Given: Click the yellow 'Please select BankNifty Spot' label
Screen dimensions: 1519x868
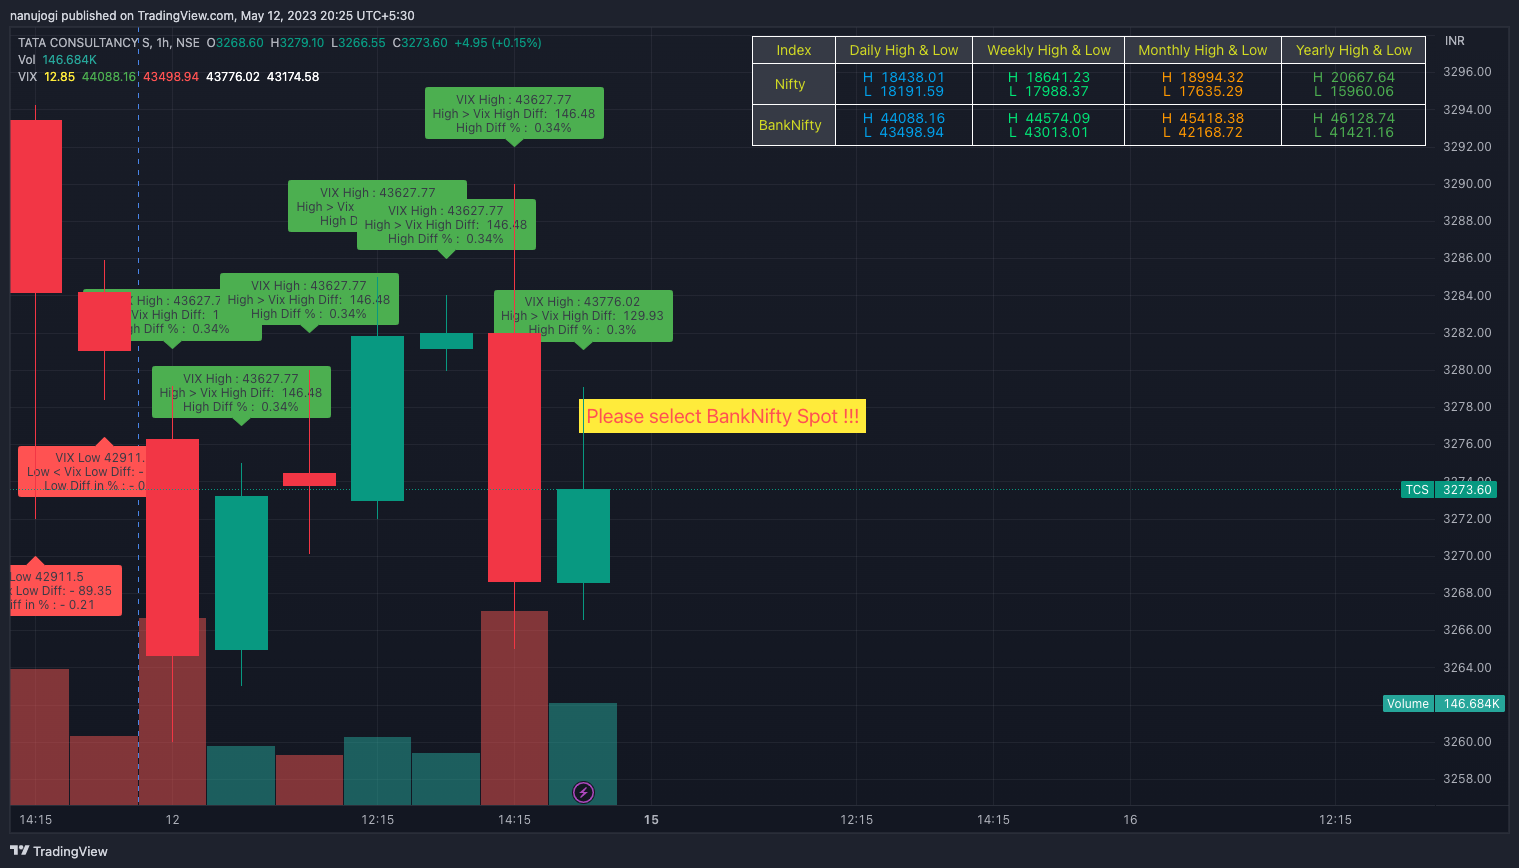Looking at the screenshot, I should tap(722, 416).
